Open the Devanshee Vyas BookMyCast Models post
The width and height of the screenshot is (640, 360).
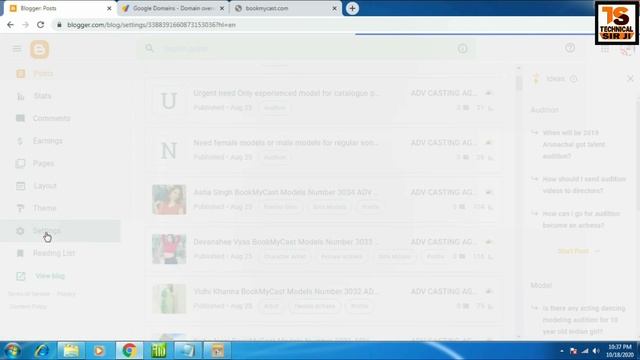[x=284, y=242]
